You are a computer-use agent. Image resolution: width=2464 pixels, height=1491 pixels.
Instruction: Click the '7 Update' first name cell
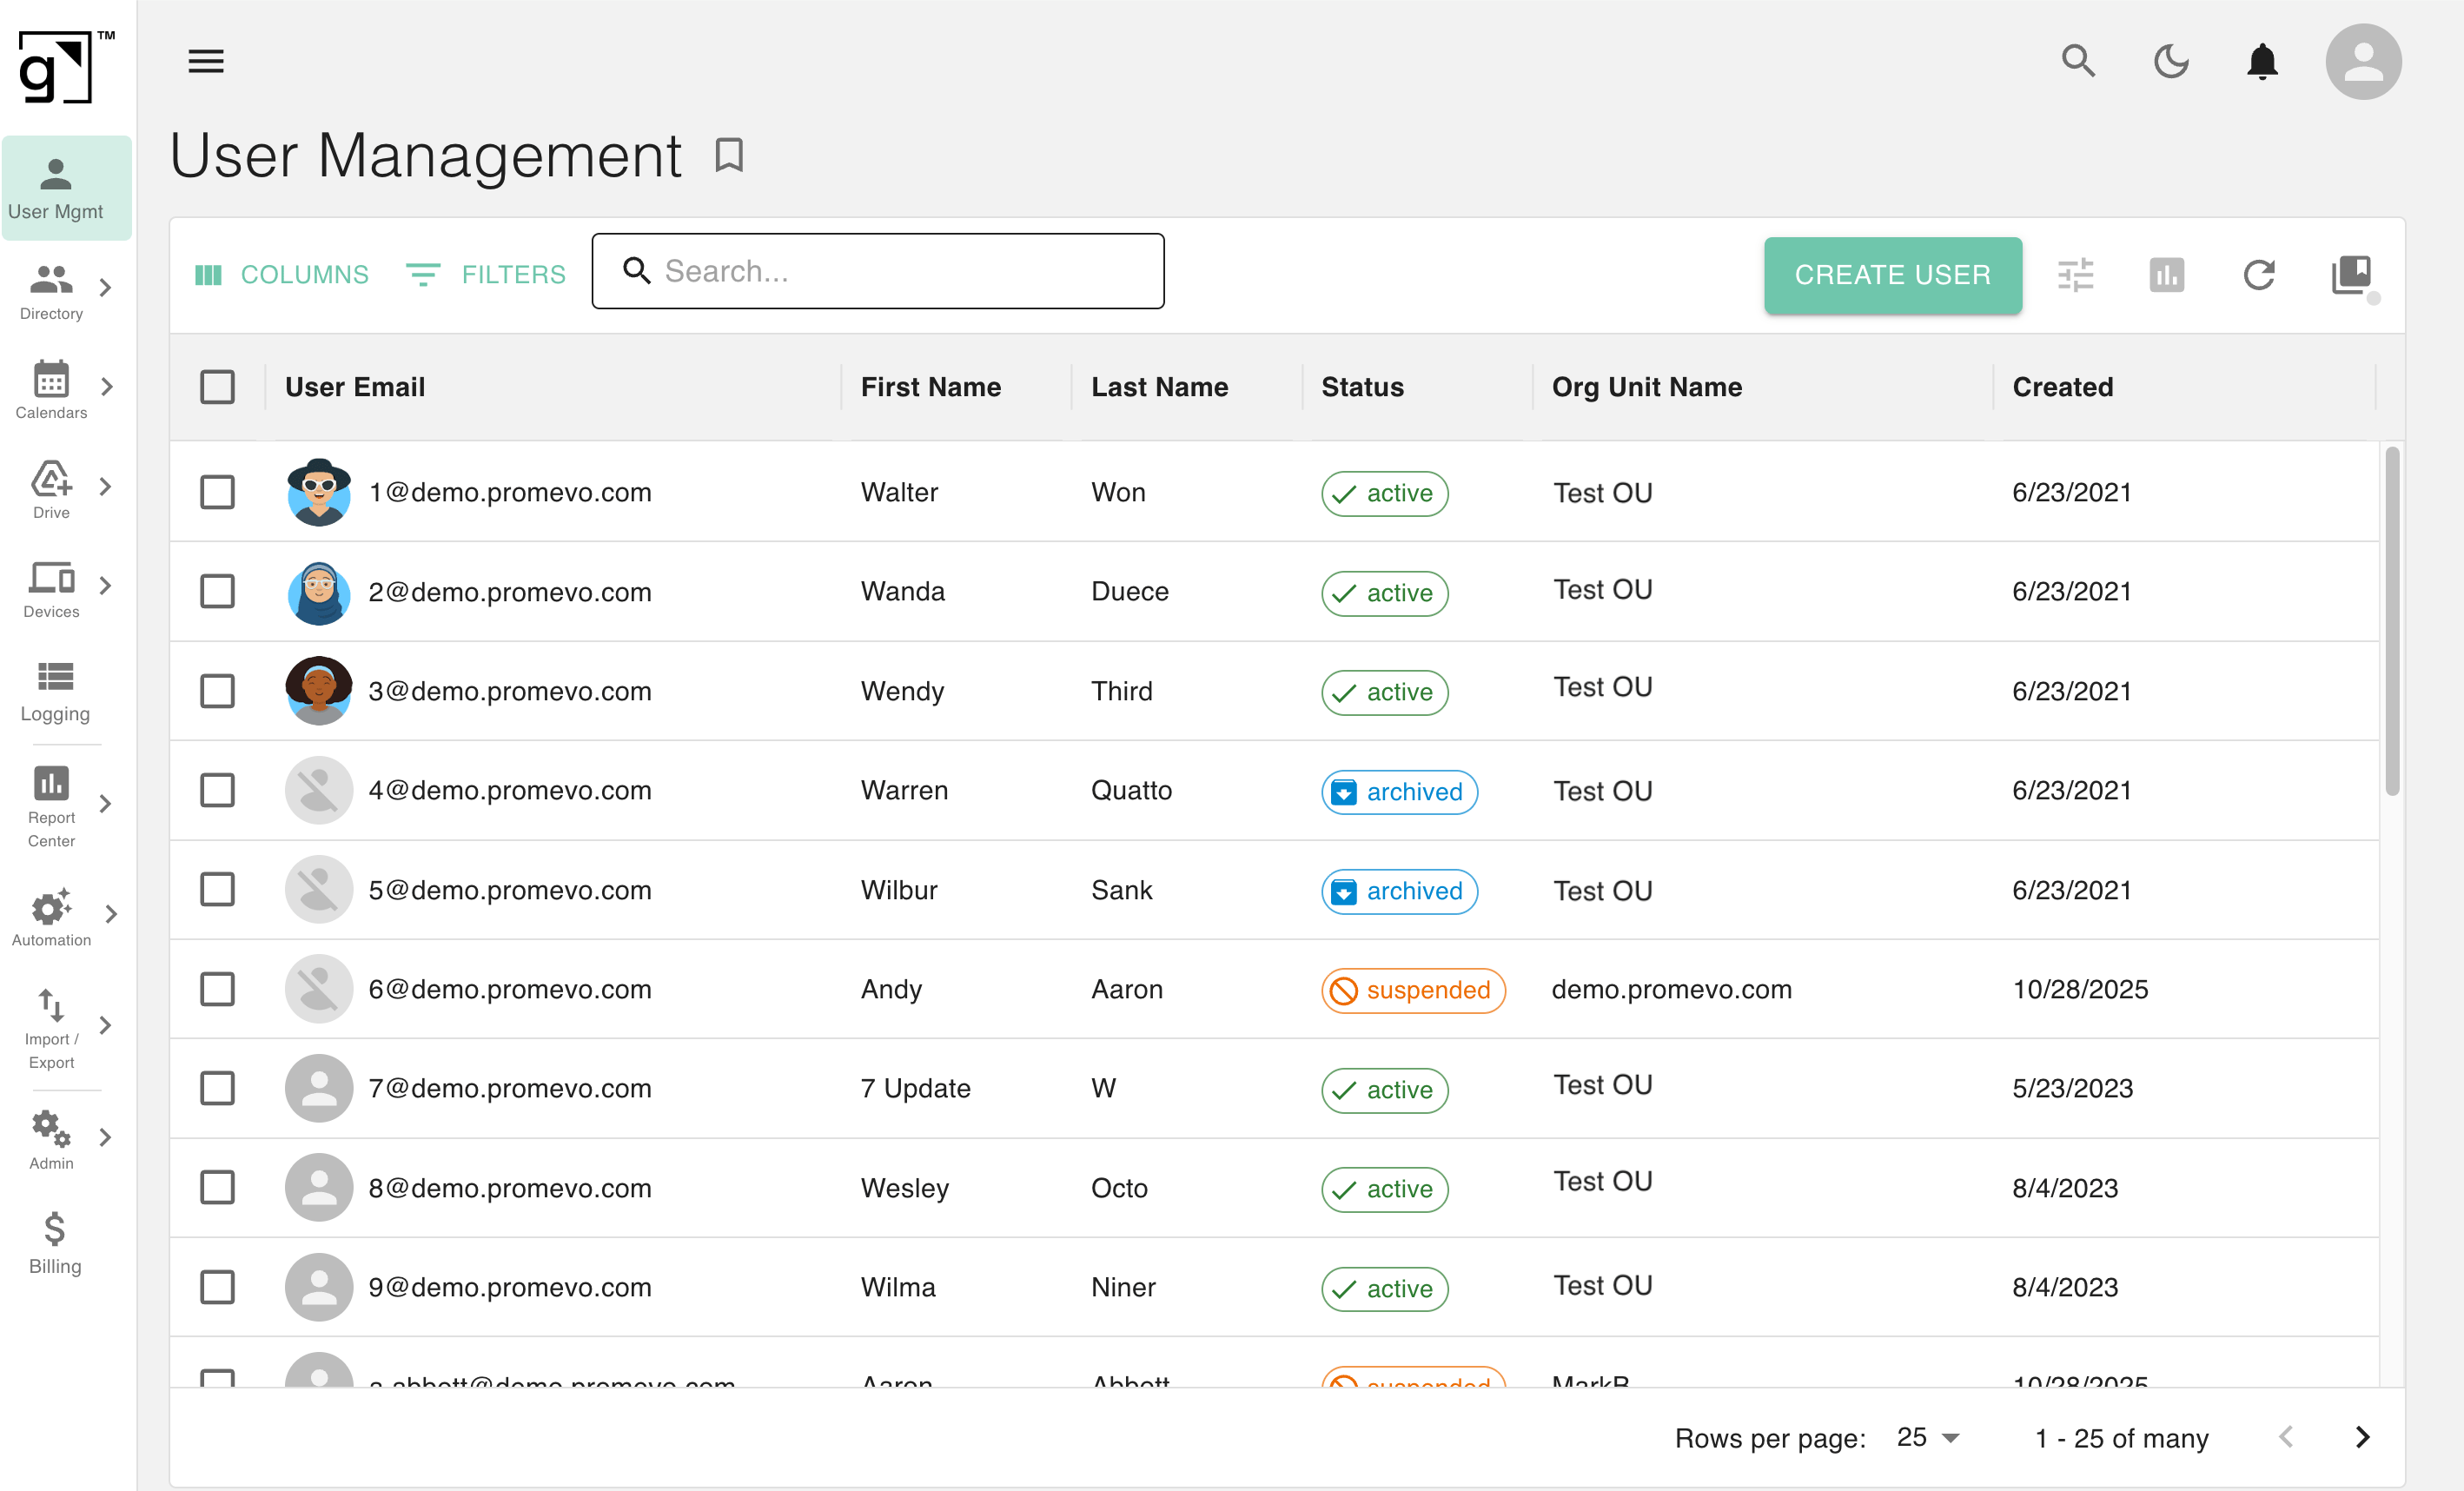pyautogui.click(x=915, y=1088)
